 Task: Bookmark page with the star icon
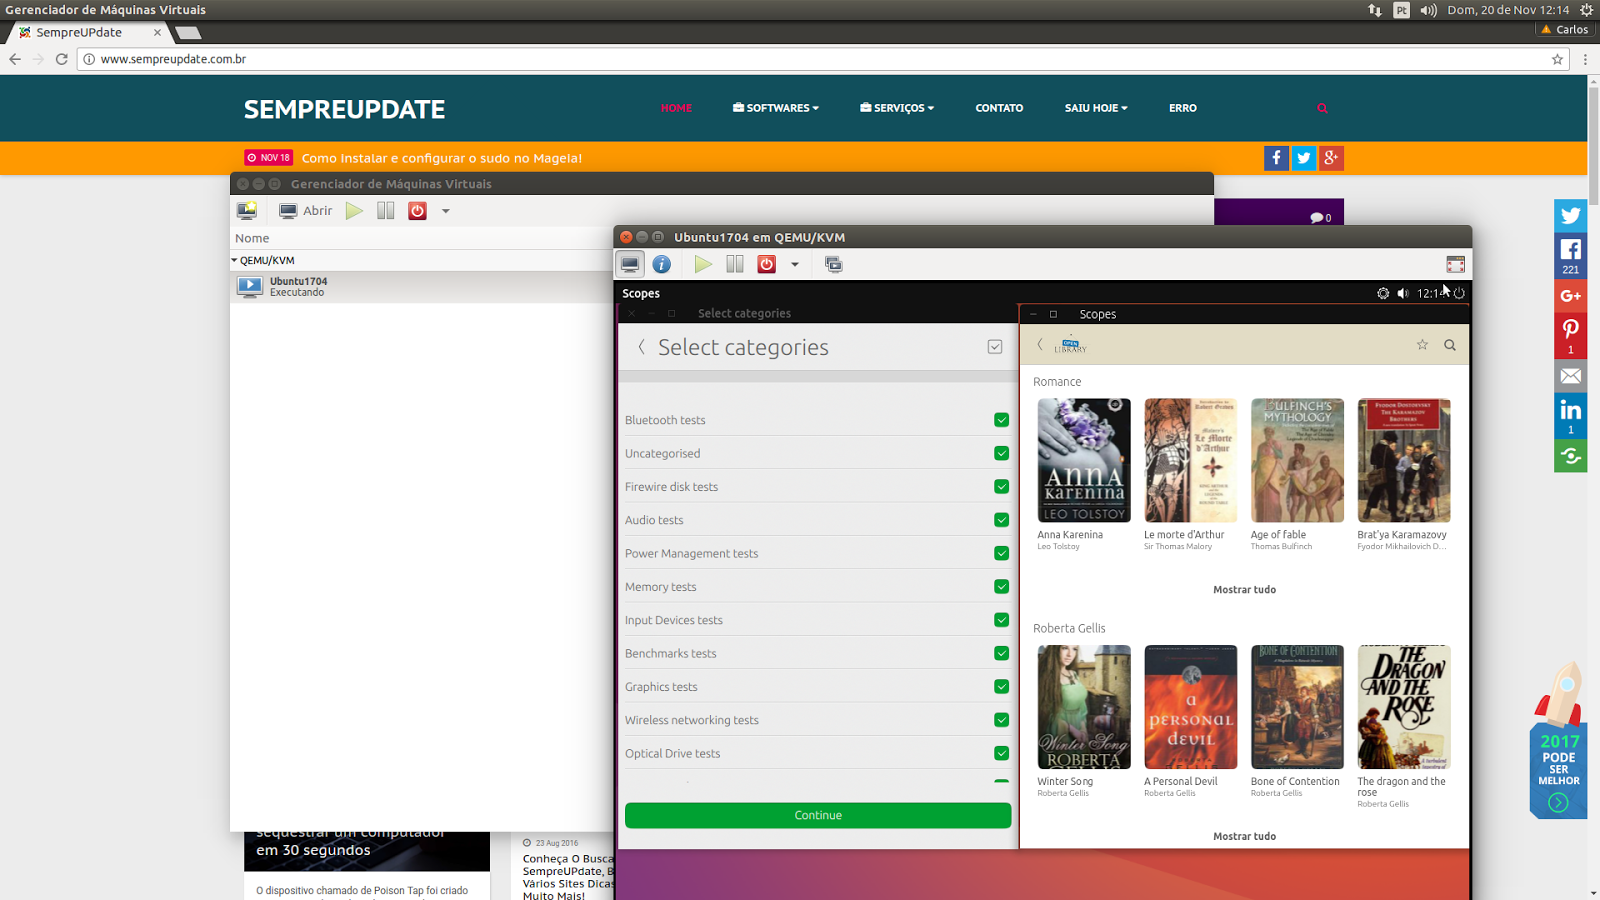point(1557,59)
